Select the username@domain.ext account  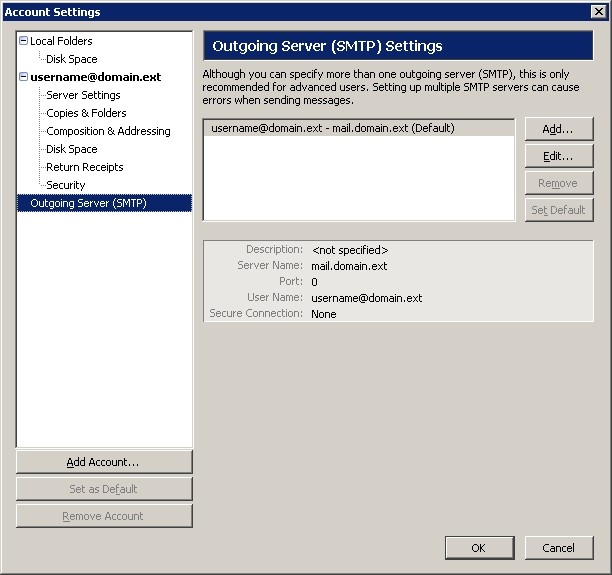pos(95,77)
